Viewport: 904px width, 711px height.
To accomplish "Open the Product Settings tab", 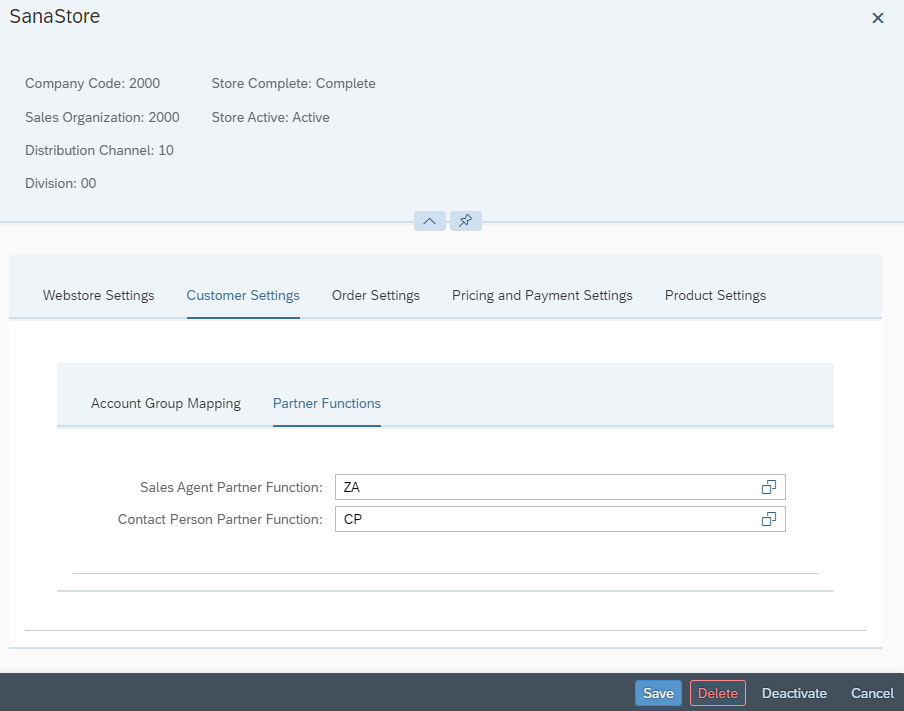I will (715, 295).
